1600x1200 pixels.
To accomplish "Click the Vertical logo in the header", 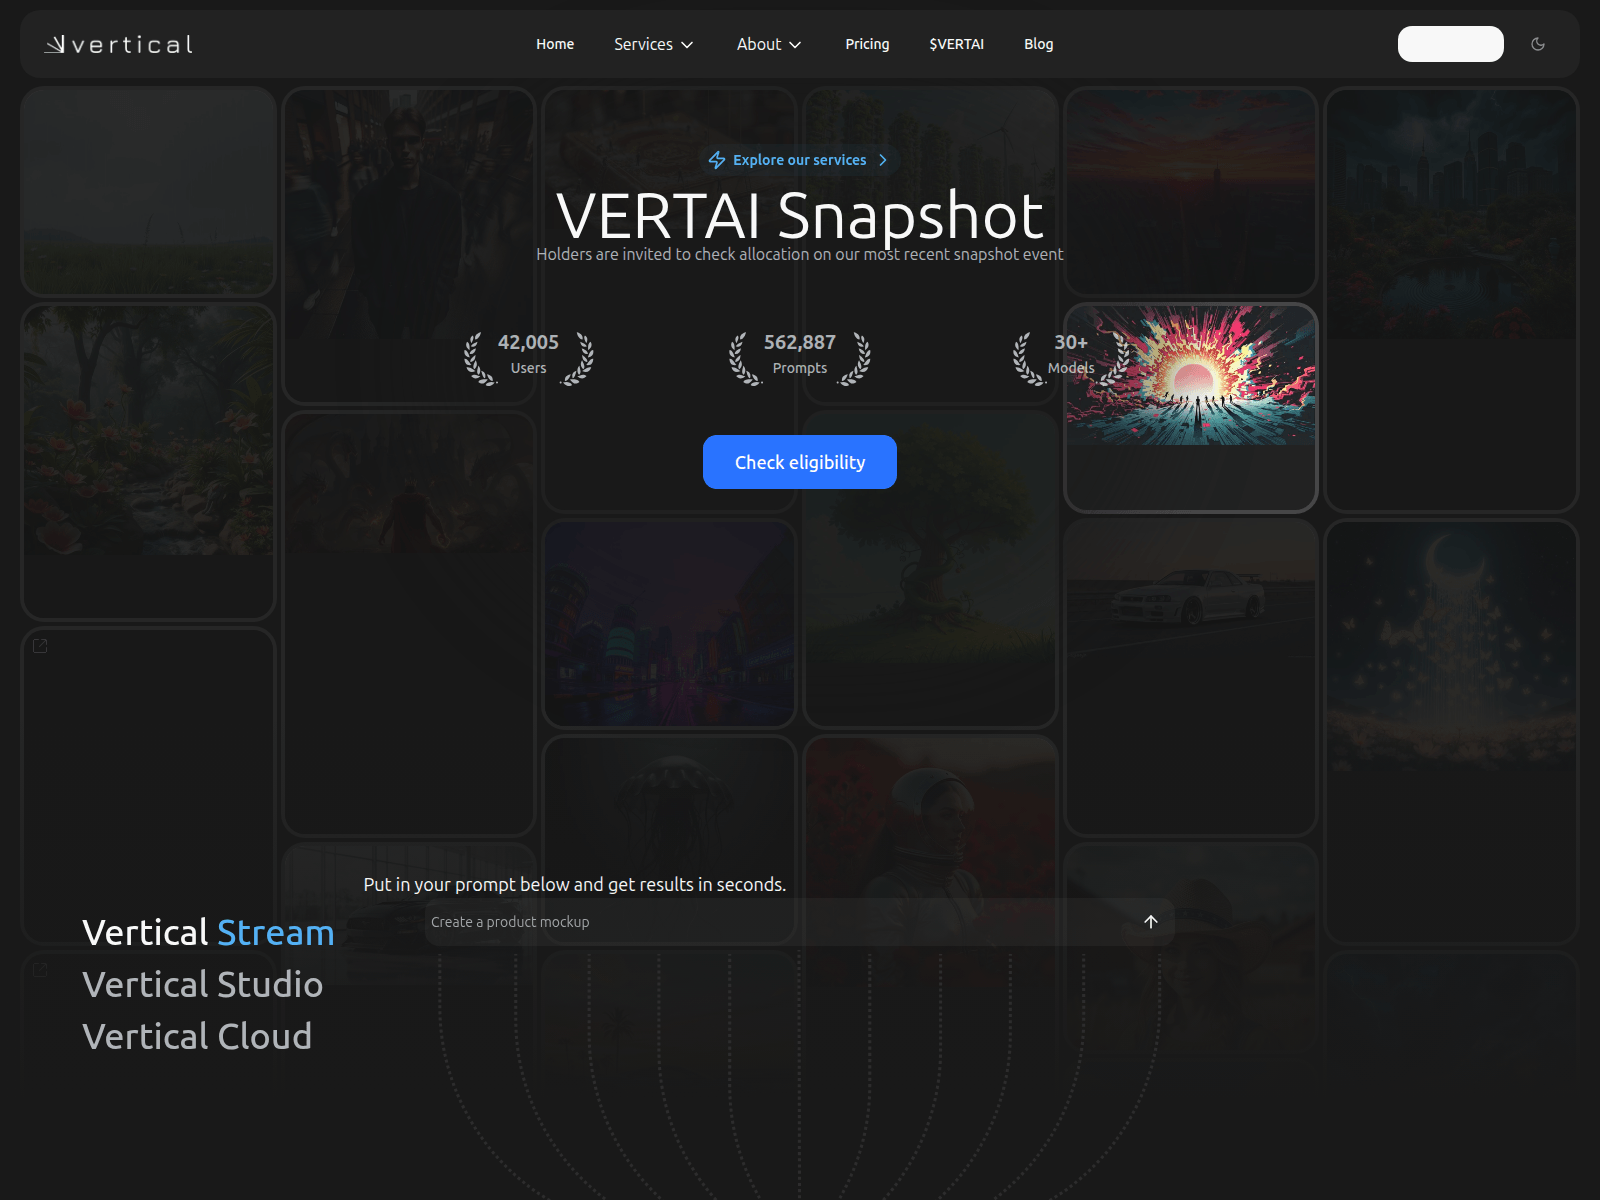I will click(x=119, y=44).
